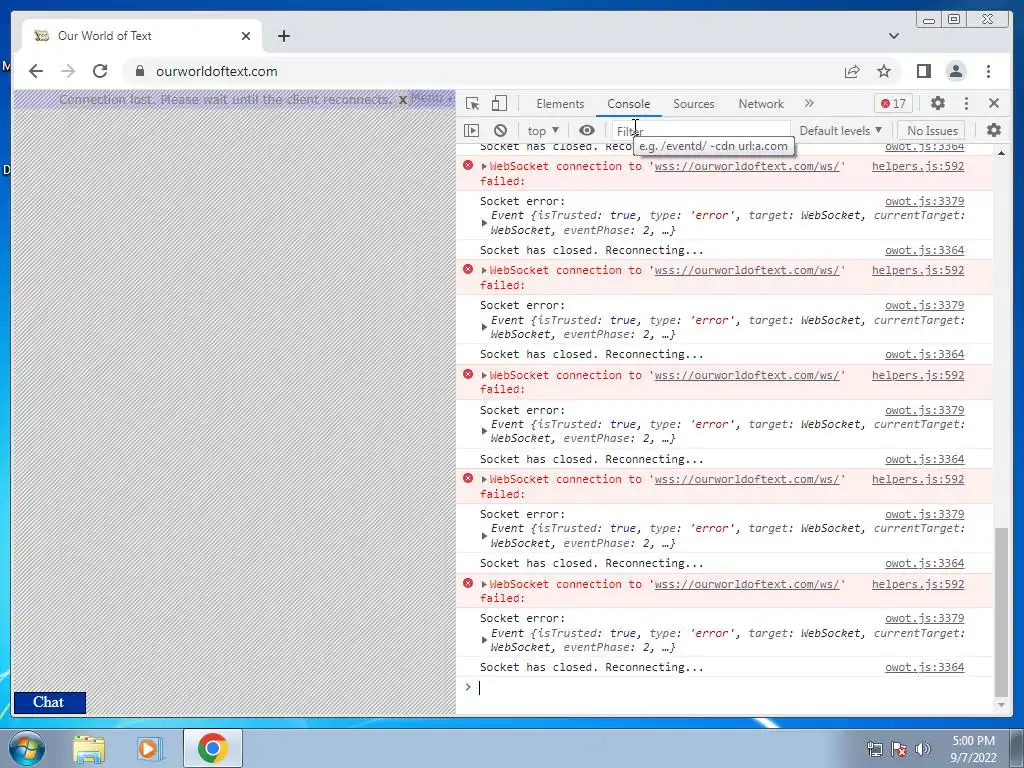Expand the first Event object under Socket error
The image size is (1024, 768).
coord(484,223)
